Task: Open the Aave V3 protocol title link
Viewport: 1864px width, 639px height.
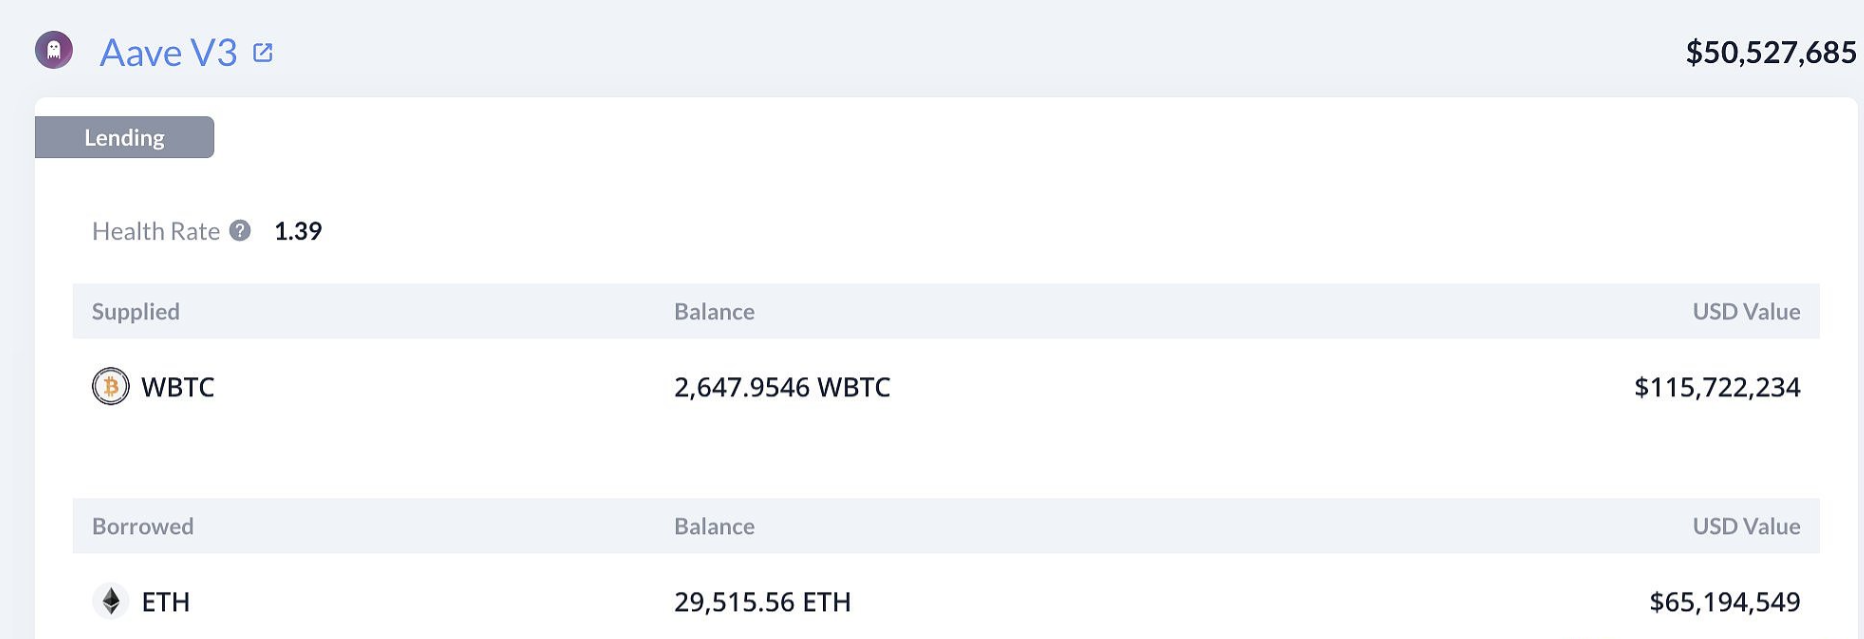Action: coord(168,52)
